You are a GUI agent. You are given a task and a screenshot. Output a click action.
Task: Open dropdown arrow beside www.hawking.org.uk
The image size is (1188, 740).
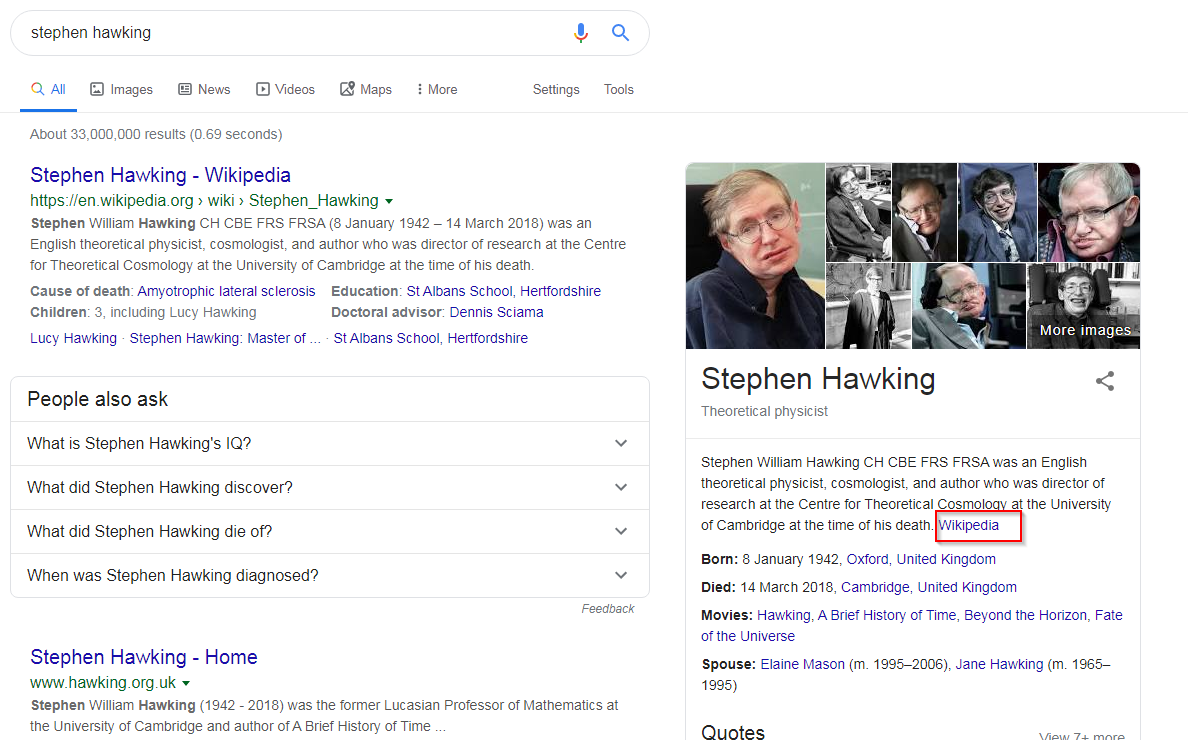point(186,683)
